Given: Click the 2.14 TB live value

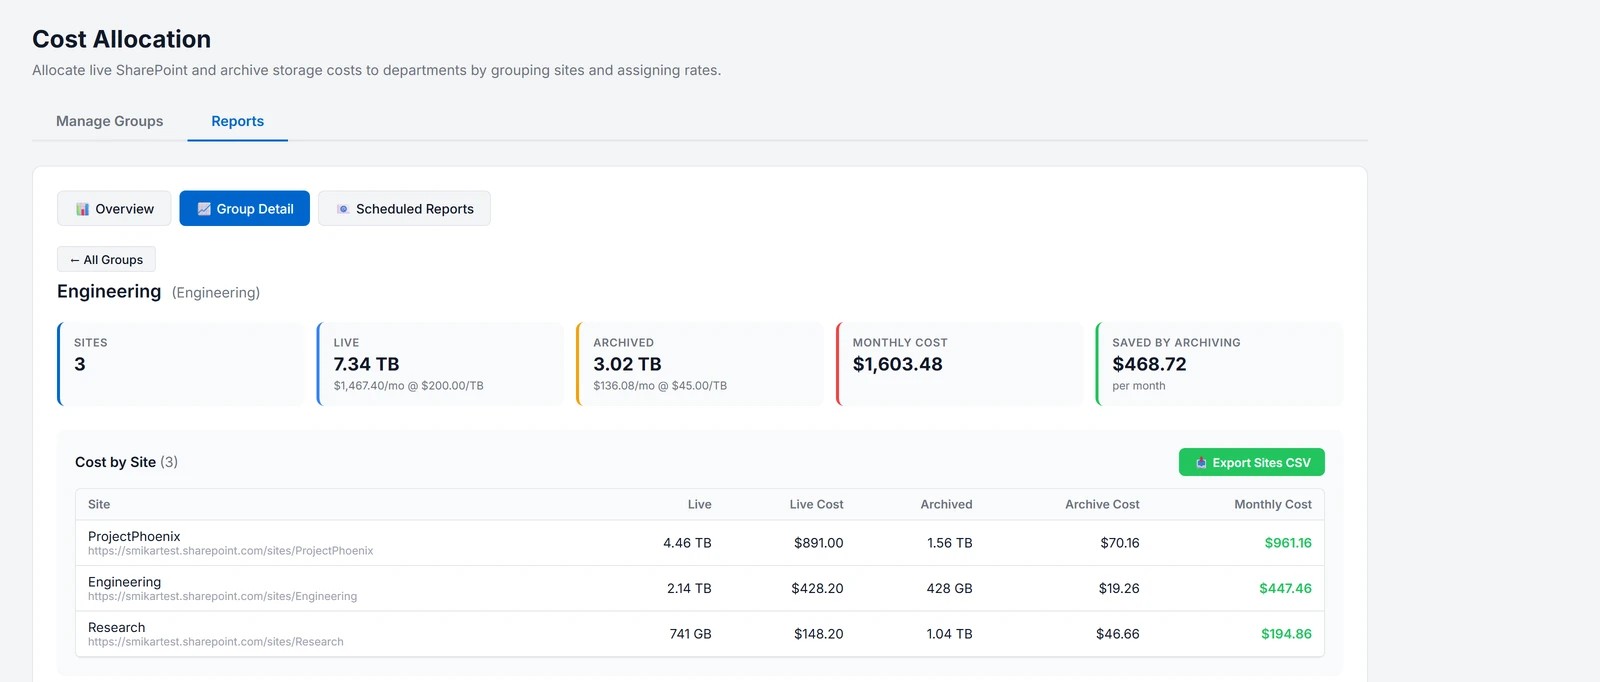Looking at the screenshot, I should click(689, 589).
